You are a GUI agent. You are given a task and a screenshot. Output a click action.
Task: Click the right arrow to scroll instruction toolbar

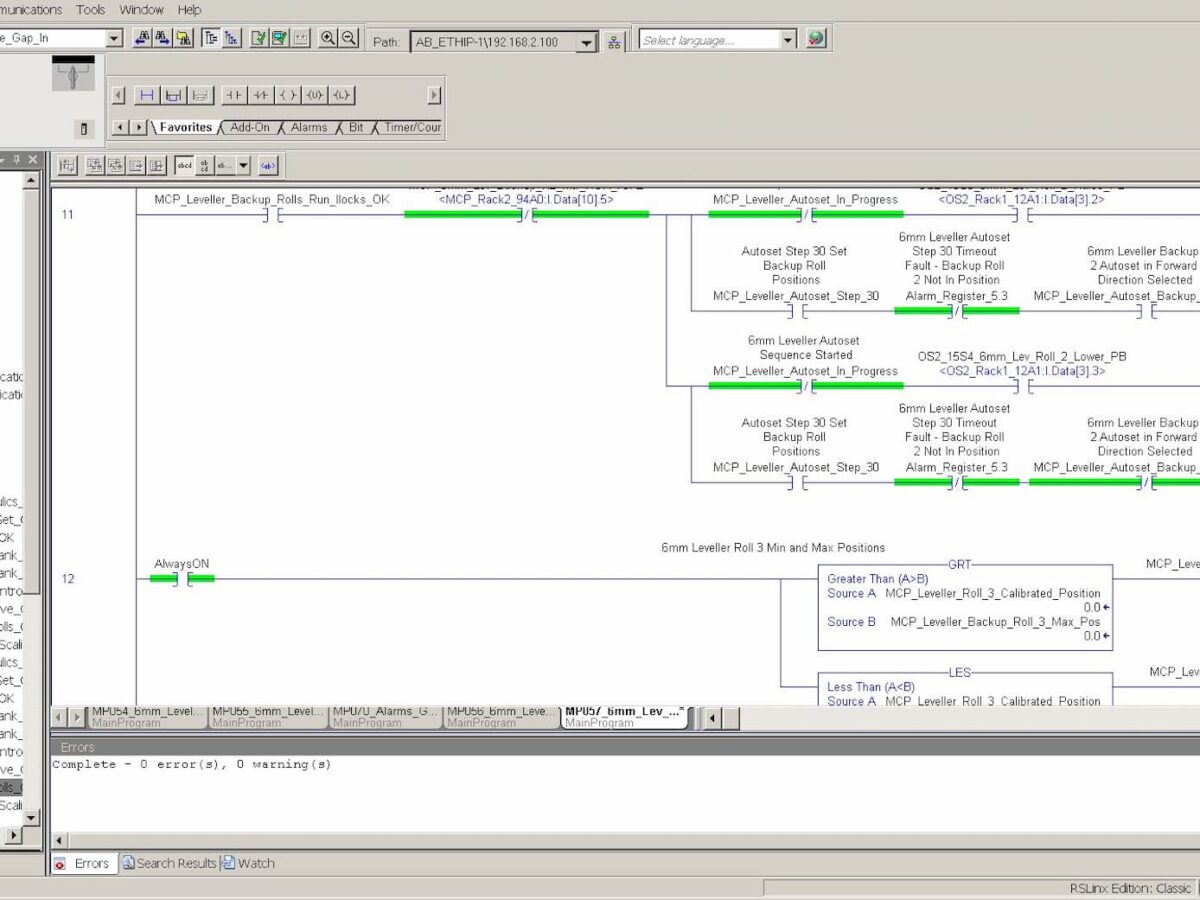pyautogui.click(x=433, y=95)
